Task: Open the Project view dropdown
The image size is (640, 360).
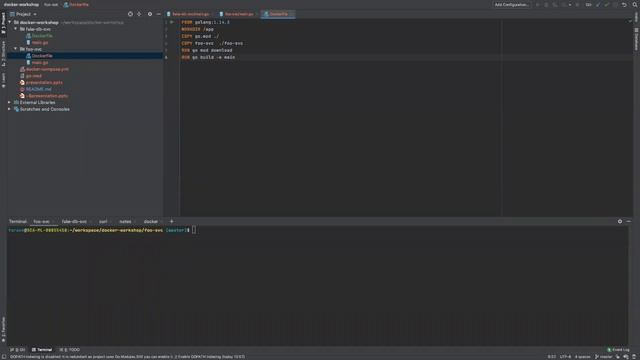Action: [23, 14]
